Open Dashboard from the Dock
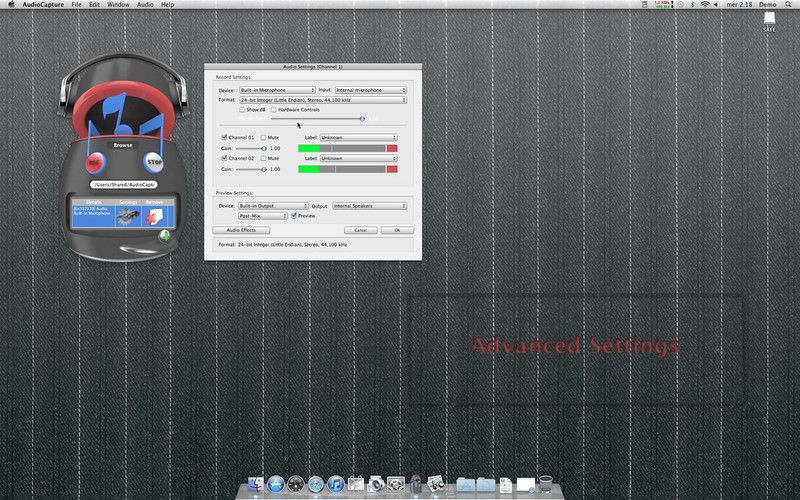The width and height of the screenshot is (800, 500). 295,484
